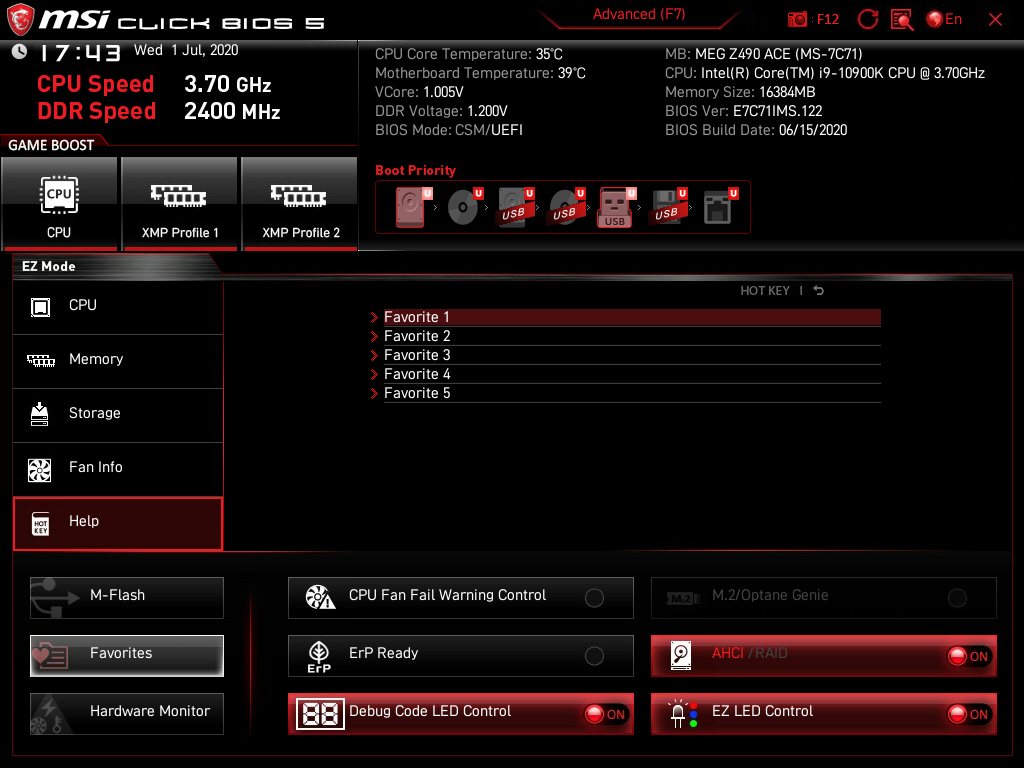Click the HOT KEY label
The image size is (1024, 768).
765,291
